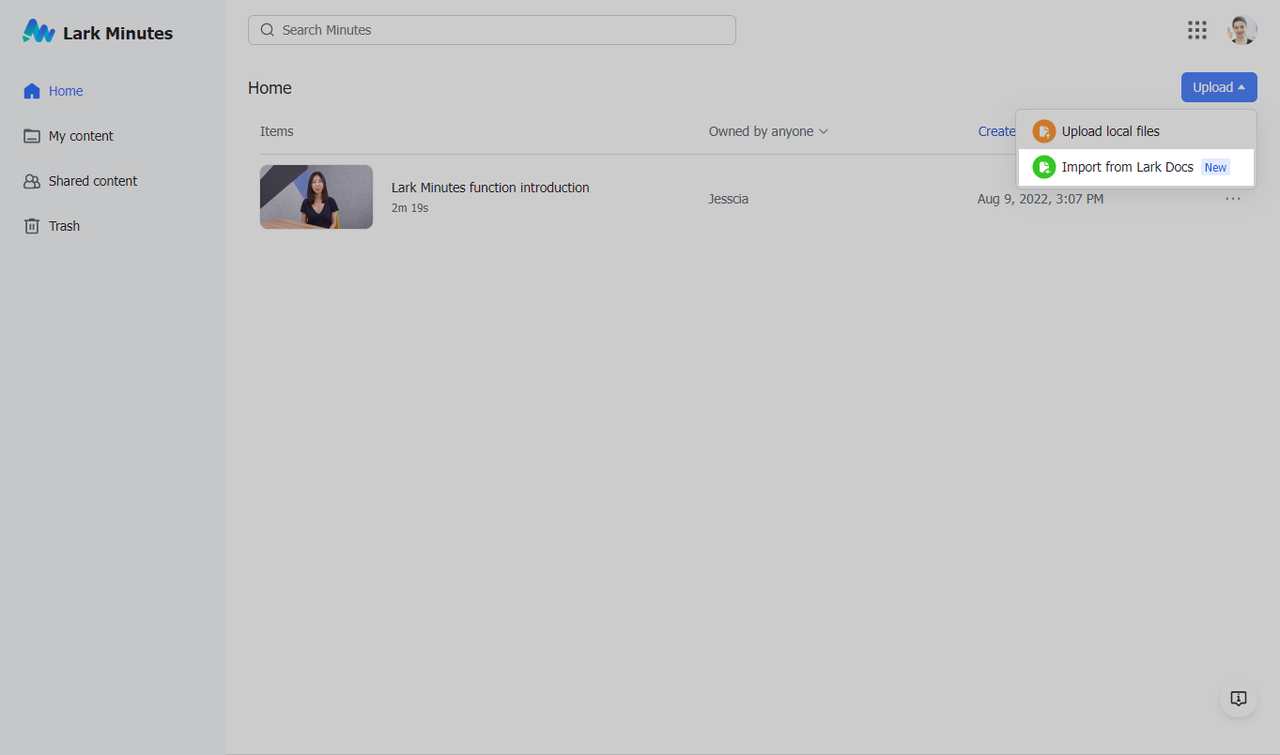Click owner name Jesscia
The width and height of the screenshot is (1280, 755).
[728, 199]
